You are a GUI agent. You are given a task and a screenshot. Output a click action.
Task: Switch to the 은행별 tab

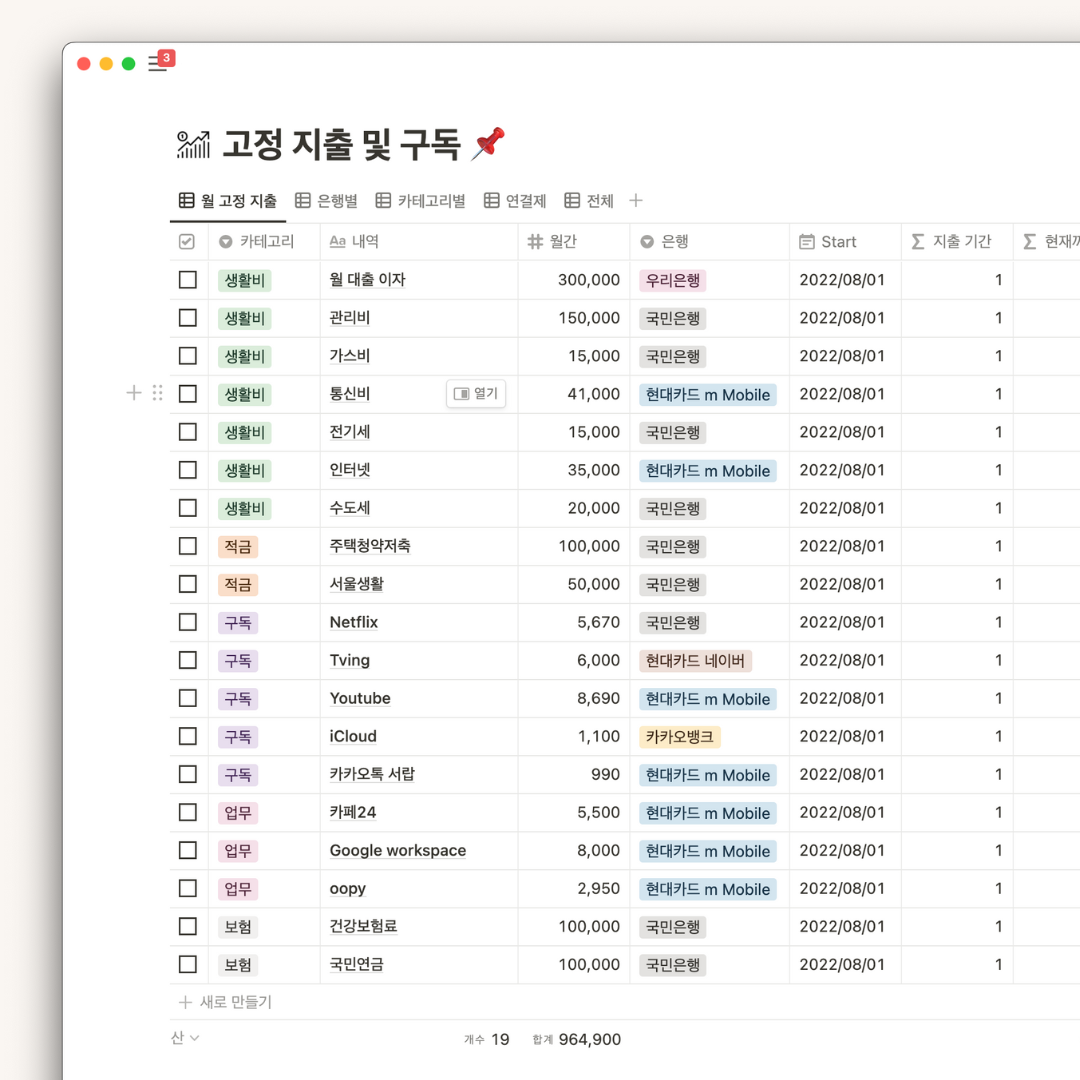coord(326,201)
